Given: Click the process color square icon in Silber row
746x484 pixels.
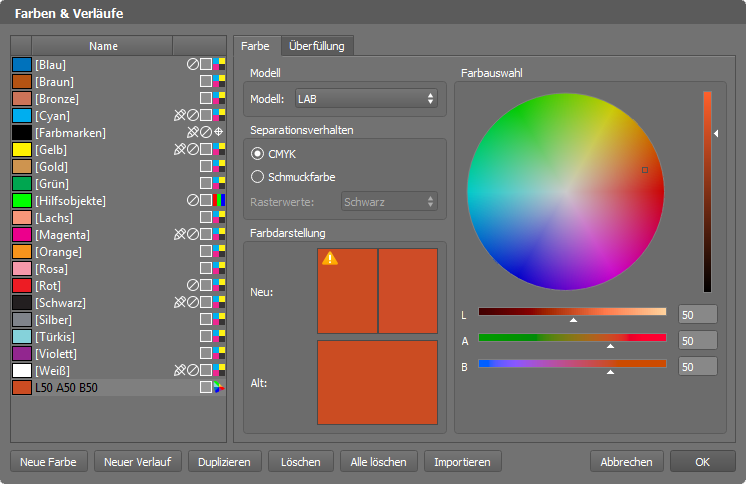Looking at the screenshot, I should coord(206,319).
